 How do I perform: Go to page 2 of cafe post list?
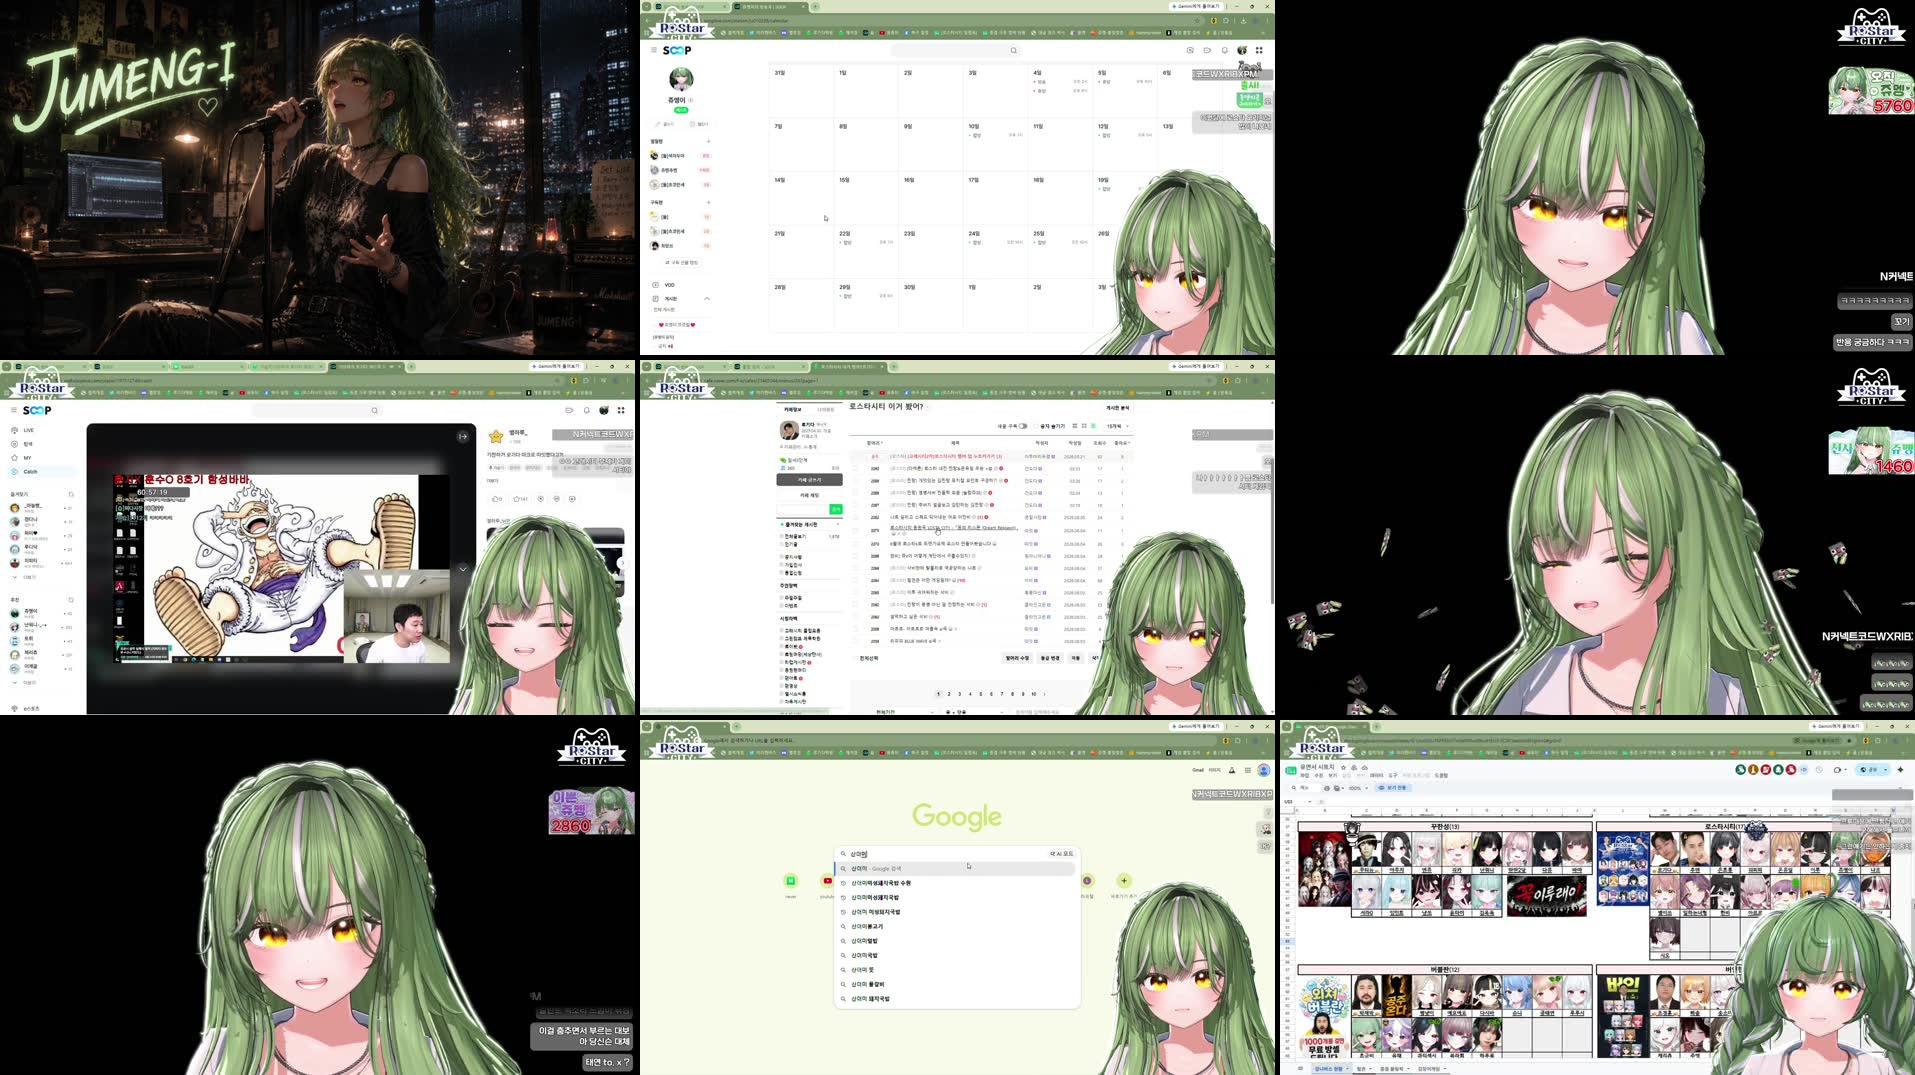tap(949, 694)
